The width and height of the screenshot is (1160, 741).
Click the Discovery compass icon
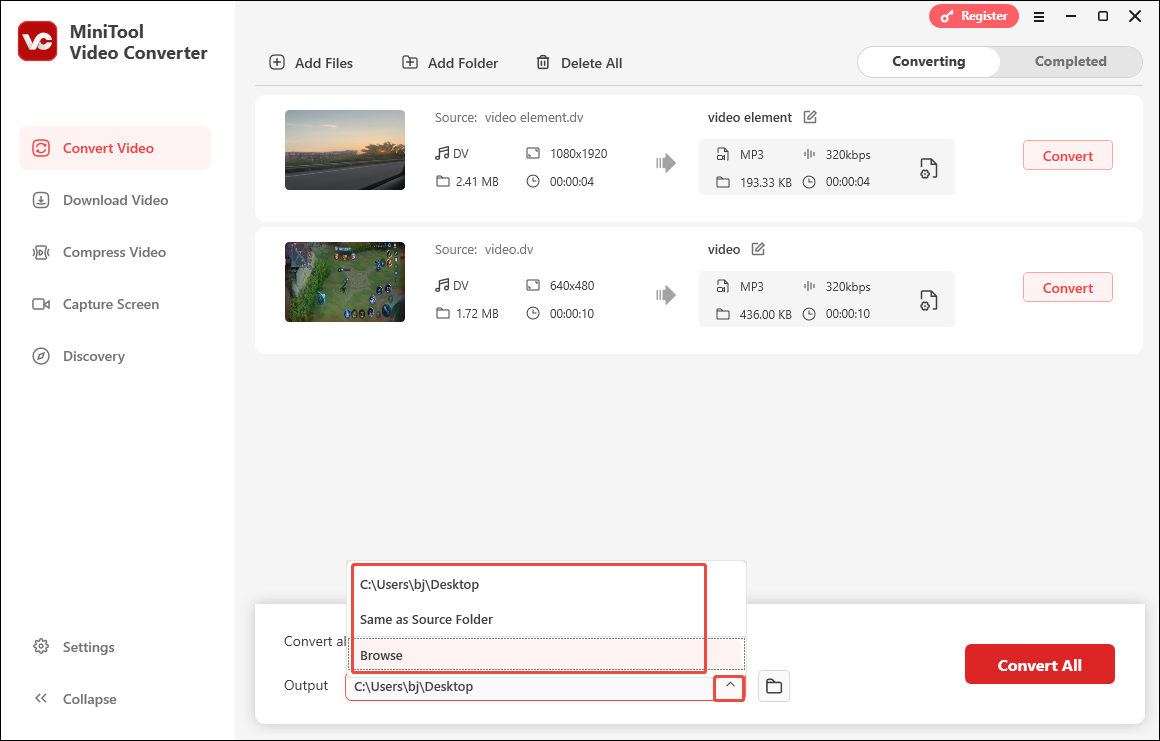pos(41,356)
